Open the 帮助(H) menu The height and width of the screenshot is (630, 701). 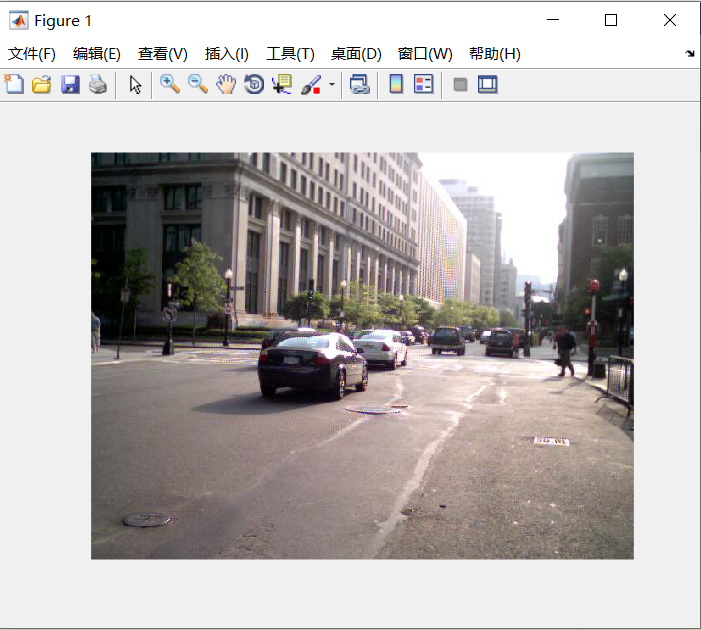494,54
